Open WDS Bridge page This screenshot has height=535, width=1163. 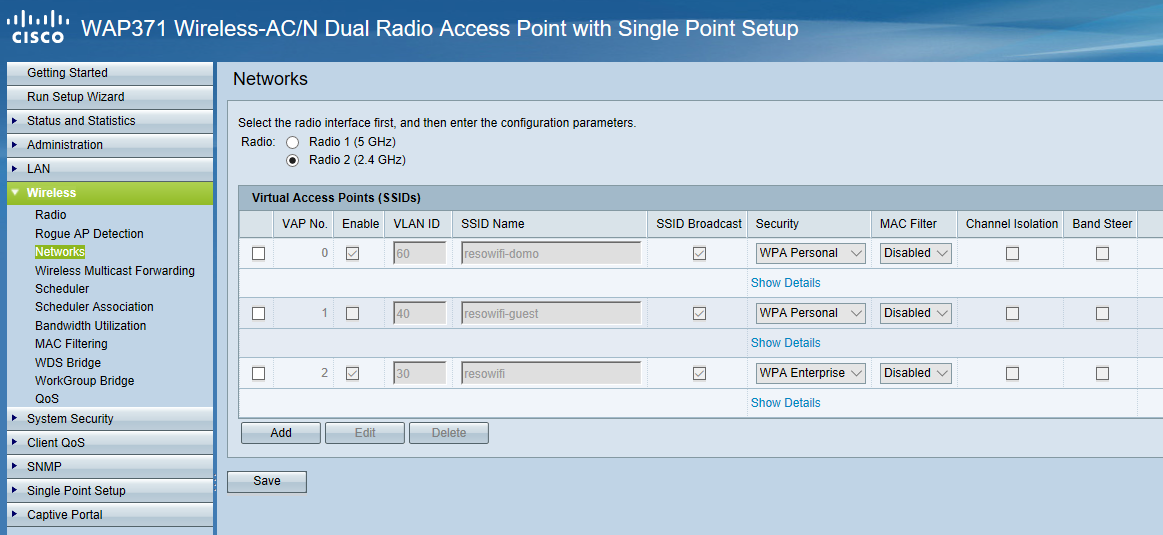67,363
